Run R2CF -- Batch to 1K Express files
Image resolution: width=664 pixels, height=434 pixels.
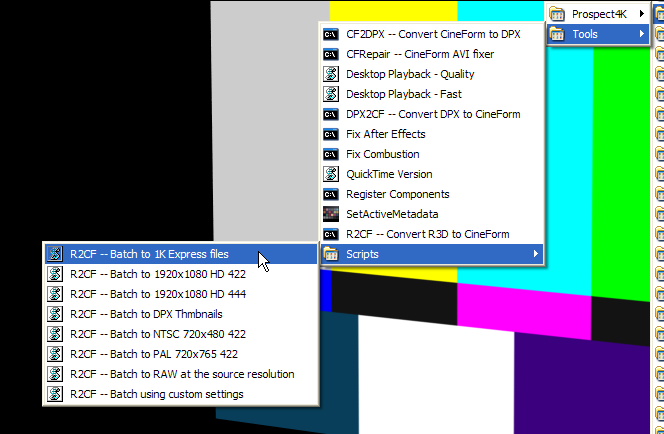(x=181, y=254)
